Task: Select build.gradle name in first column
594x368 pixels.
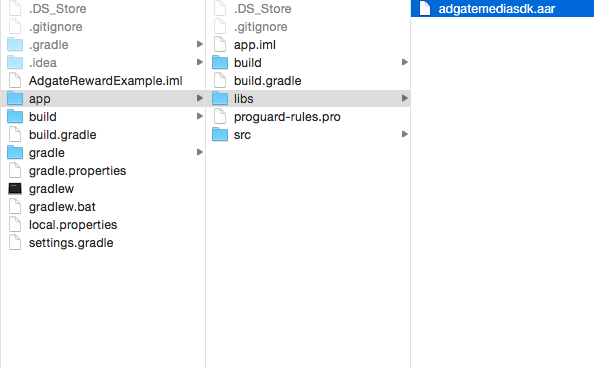Action: click(x=63, y=135)
